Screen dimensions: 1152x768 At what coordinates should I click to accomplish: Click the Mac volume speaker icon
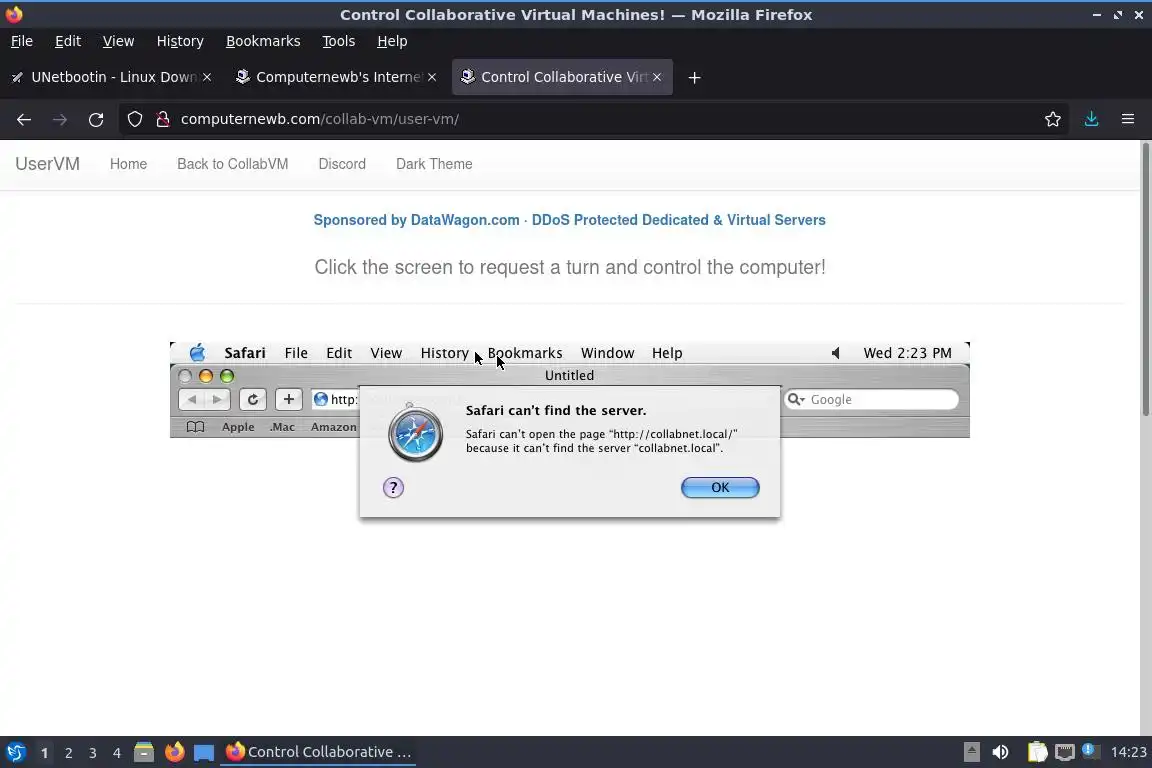pos(836,353)
